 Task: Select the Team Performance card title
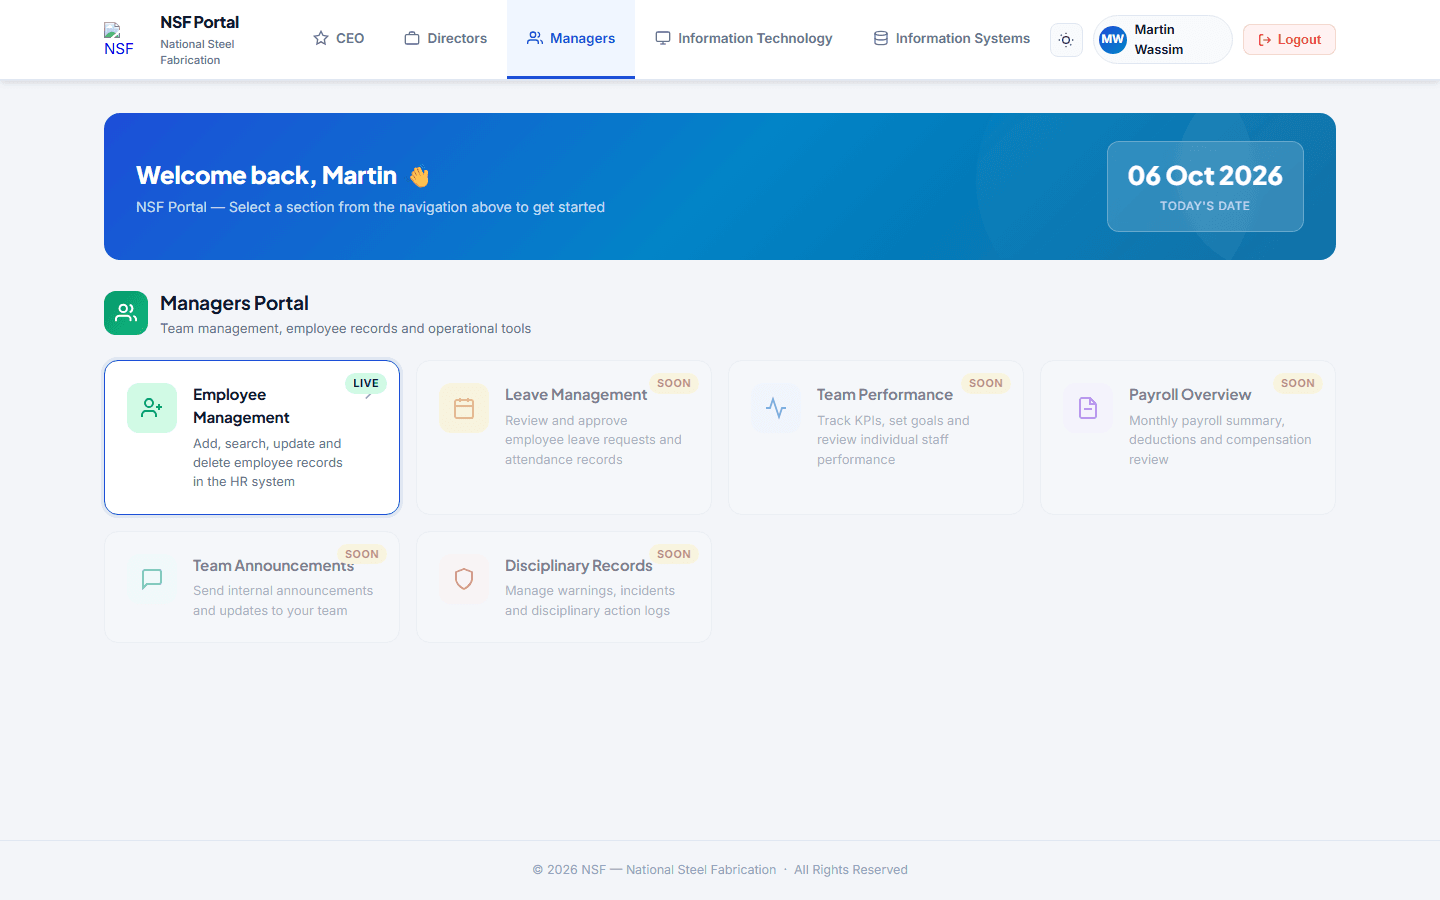click(885, 395)
